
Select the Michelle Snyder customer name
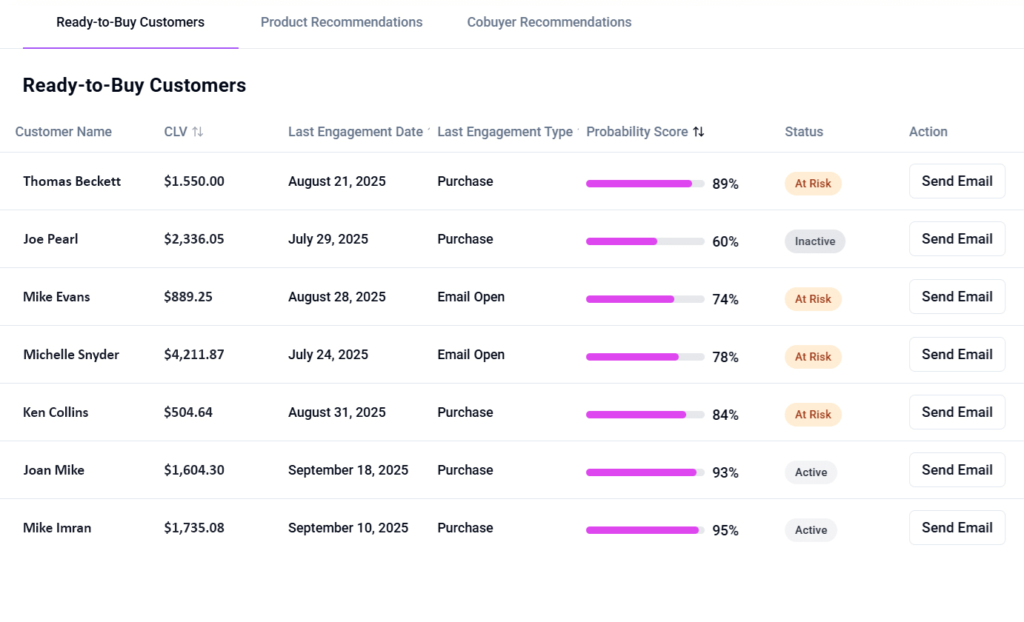coord(71,355)
